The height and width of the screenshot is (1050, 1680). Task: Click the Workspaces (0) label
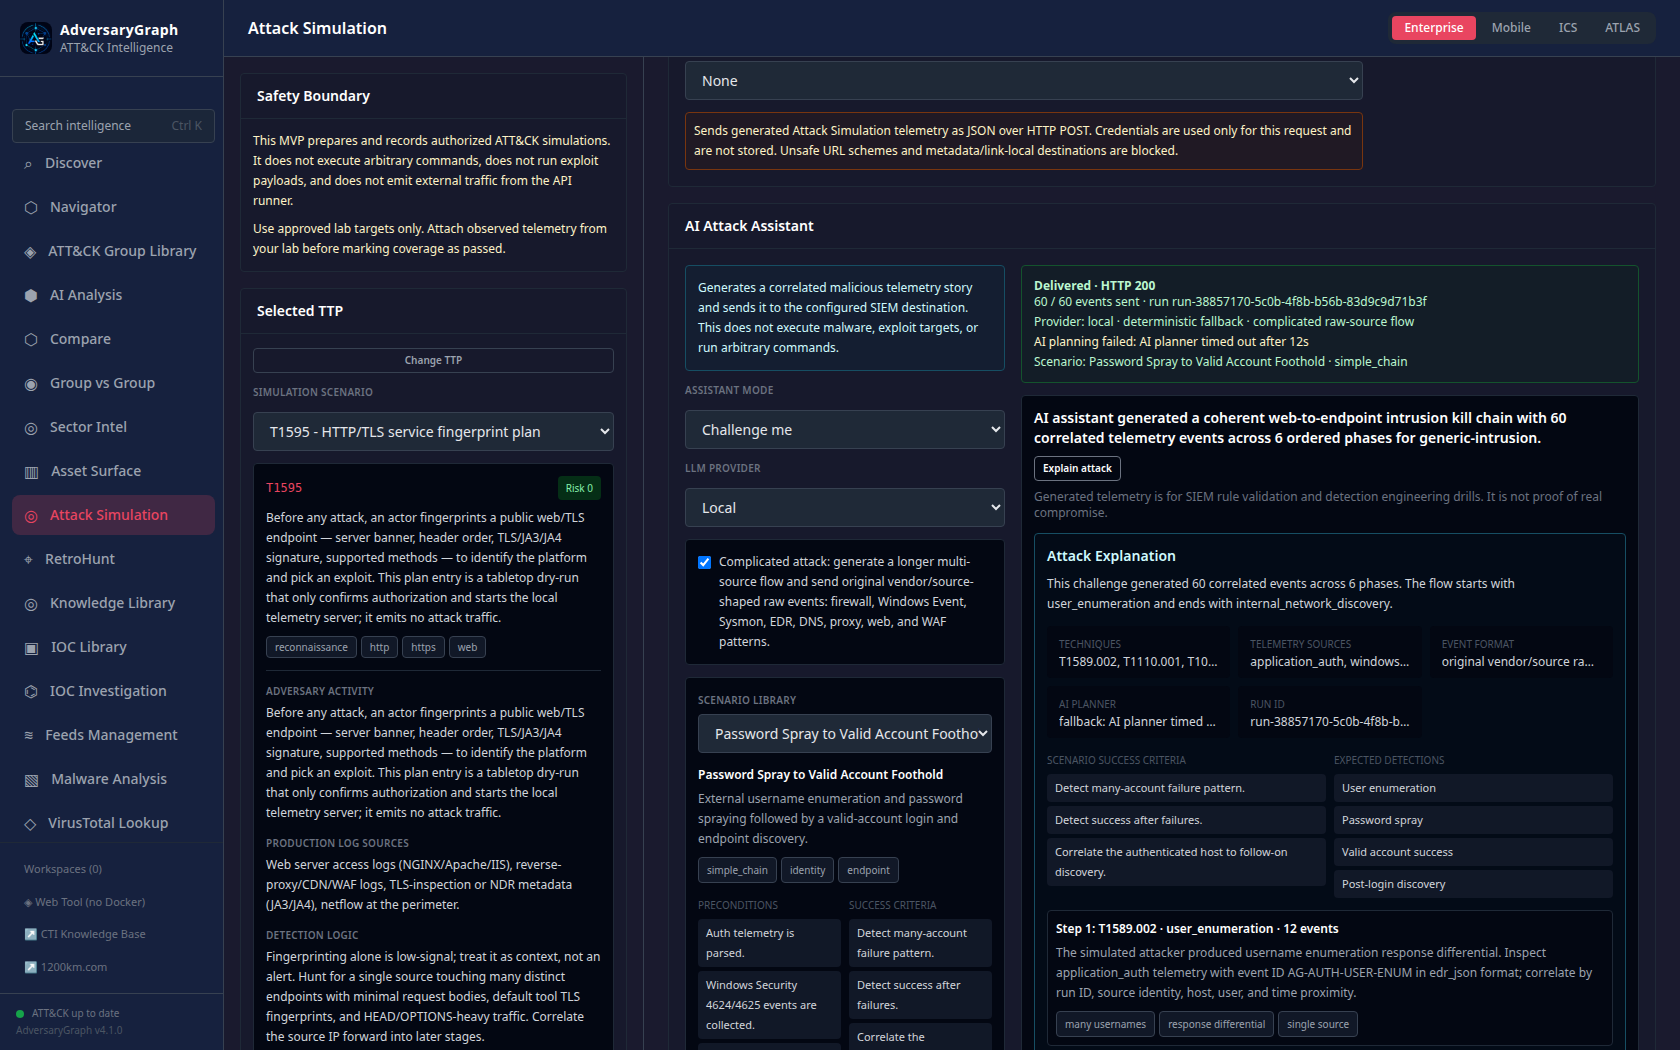(63, 869)
